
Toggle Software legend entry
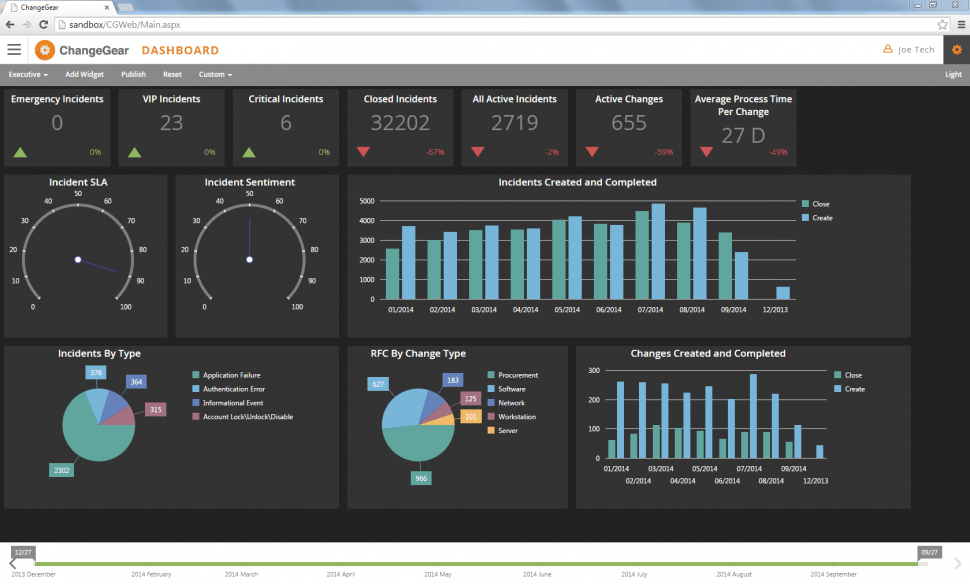pyautogui.click(x=507, y=389)
